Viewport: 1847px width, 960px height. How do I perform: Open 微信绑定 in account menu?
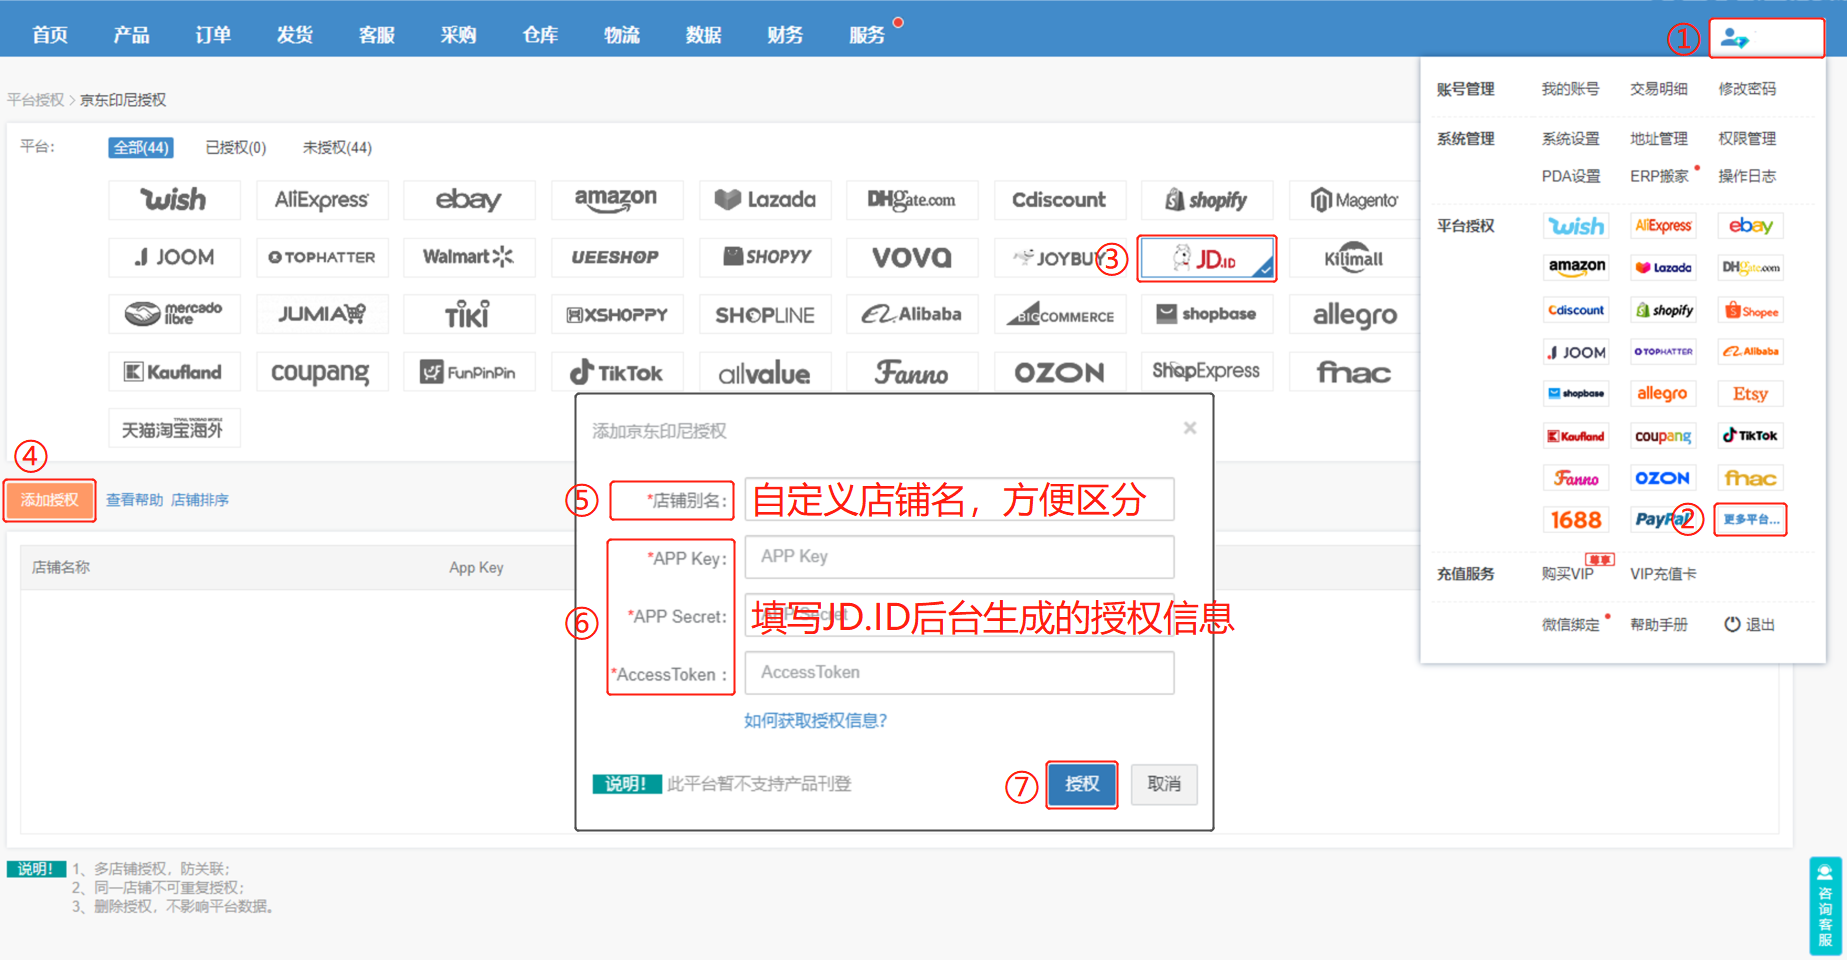click(x=1570, y=625)
